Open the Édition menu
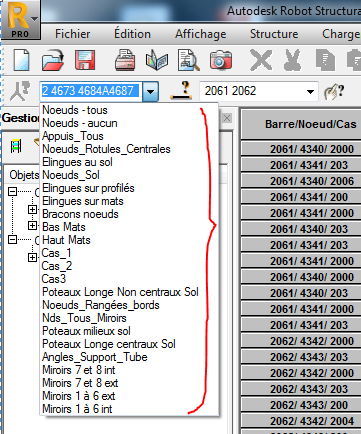Screen dimensions: 361x434 tap(132, 34)
